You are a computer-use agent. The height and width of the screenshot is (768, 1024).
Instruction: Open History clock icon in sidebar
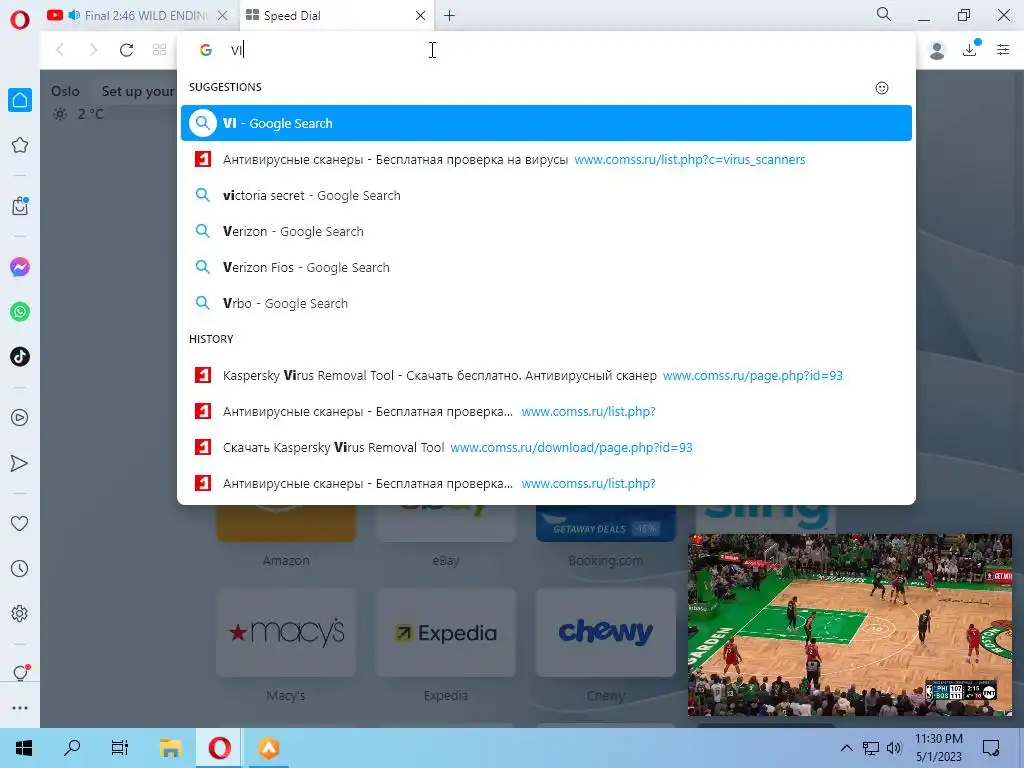coord(20,569)
